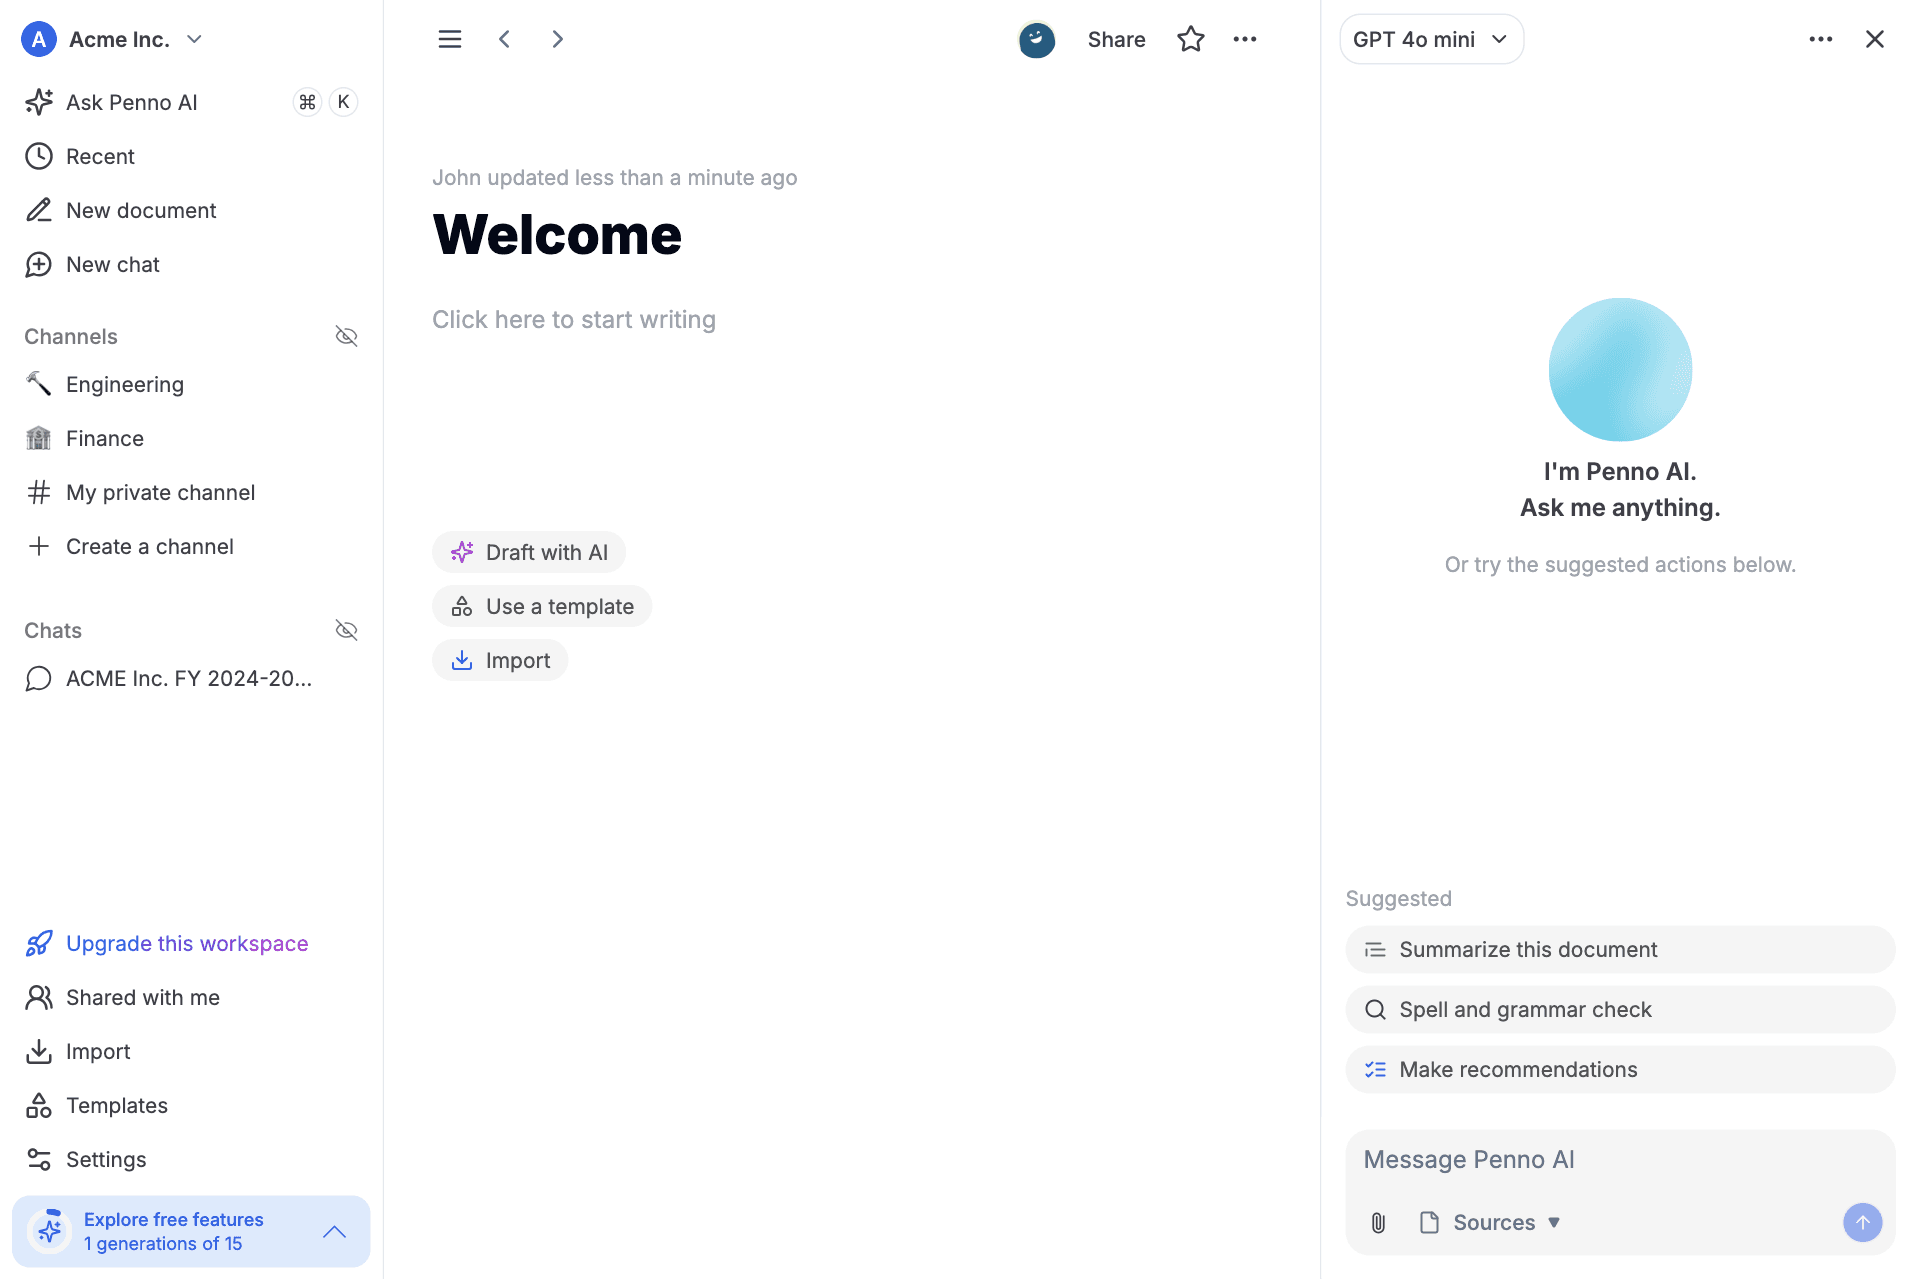
Task: Open Templates in the sidebar
Action: point(116,1106)
